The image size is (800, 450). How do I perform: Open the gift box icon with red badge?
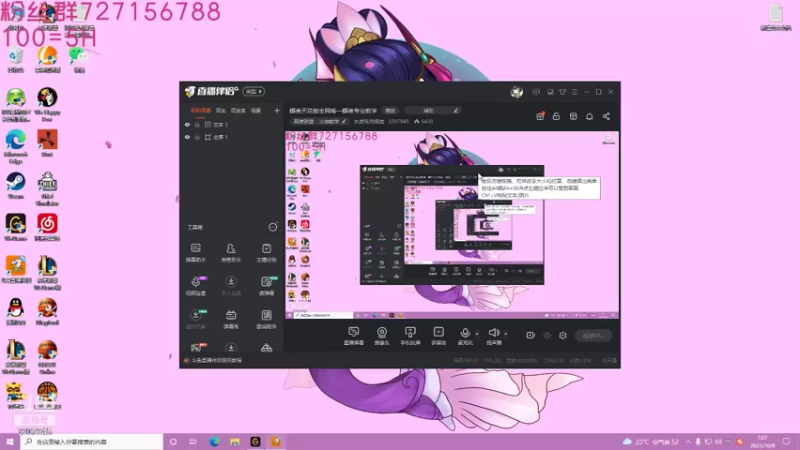click(x=540, y=116)
